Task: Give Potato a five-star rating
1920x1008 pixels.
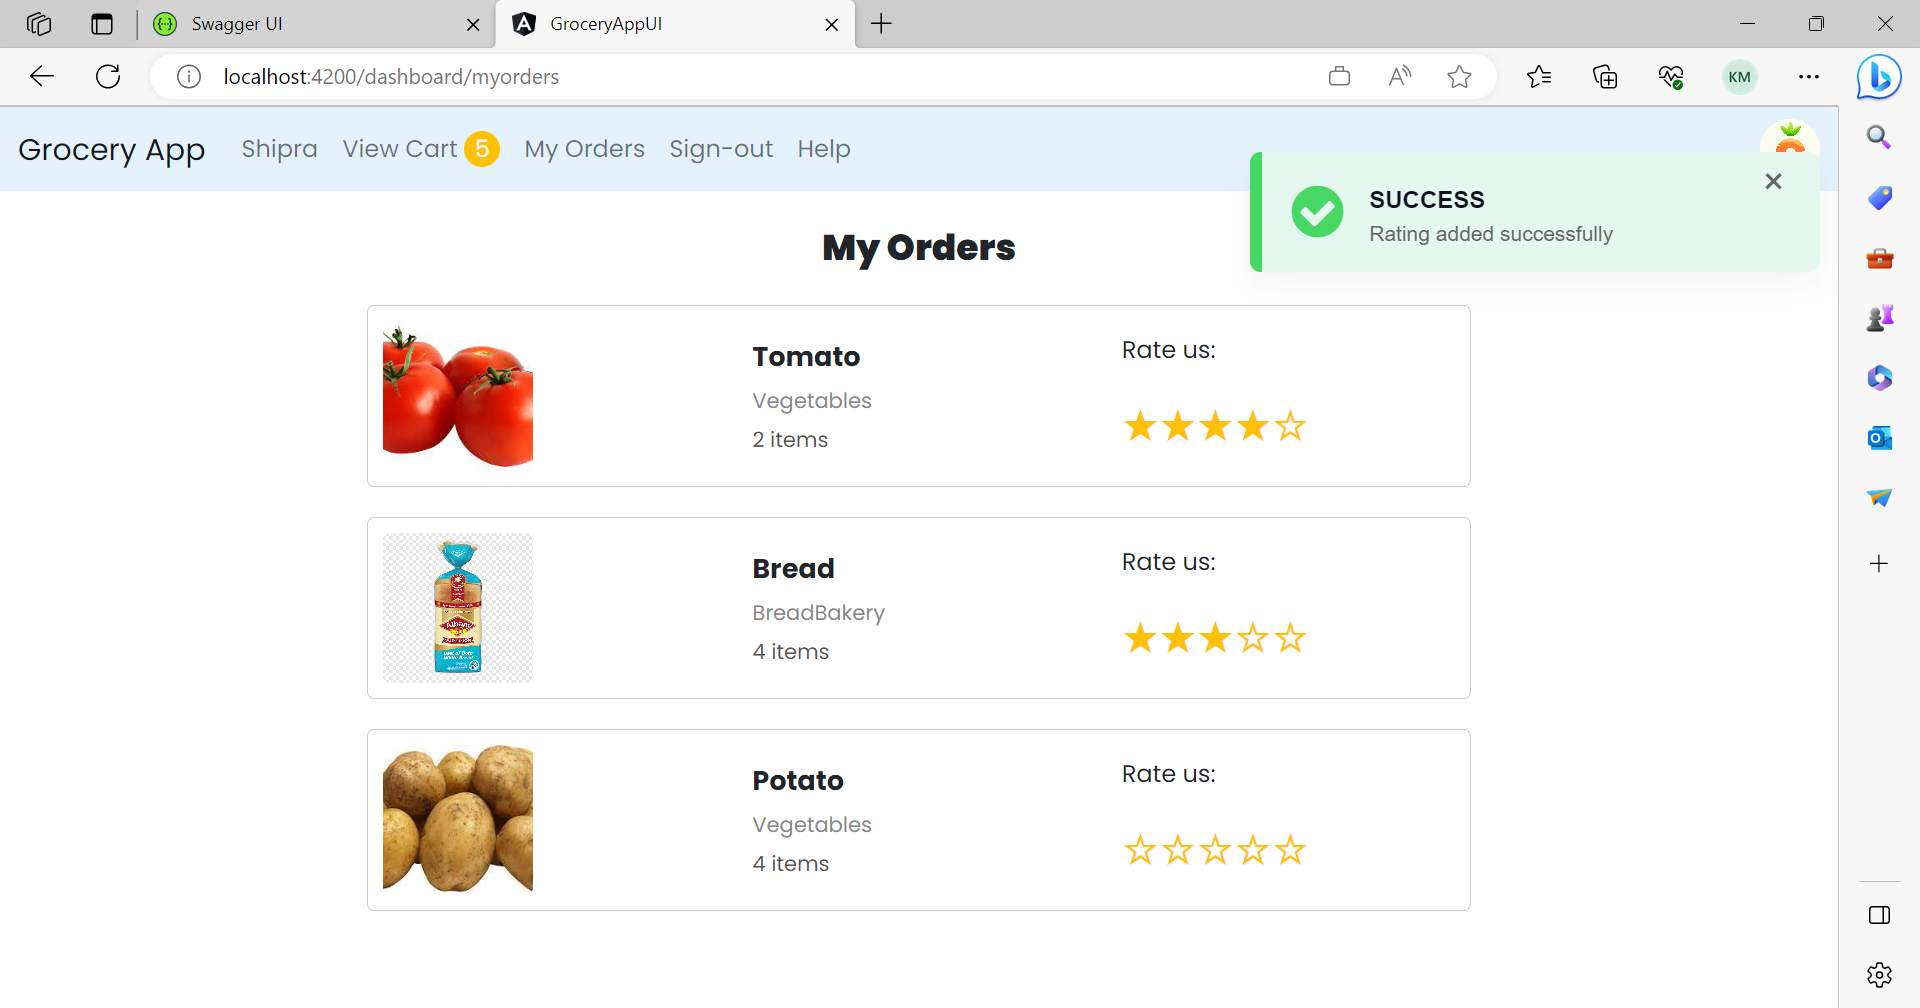Action: click(x=1291, y=849)
